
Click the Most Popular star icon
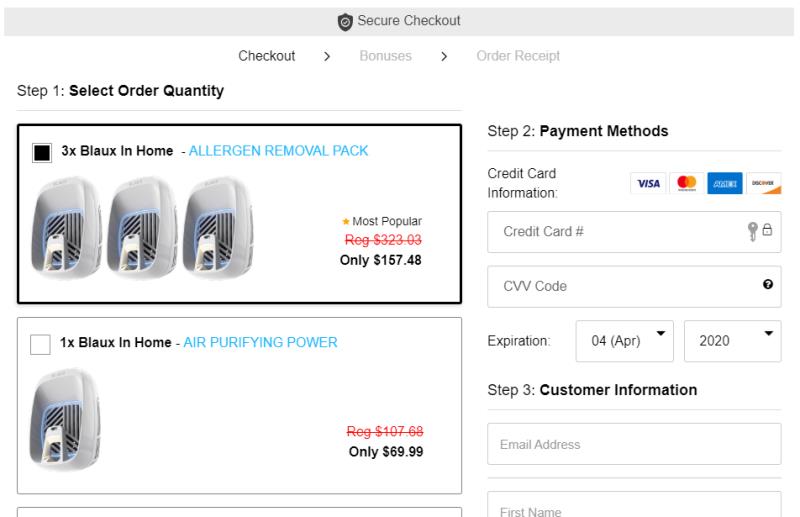point(345,222)
